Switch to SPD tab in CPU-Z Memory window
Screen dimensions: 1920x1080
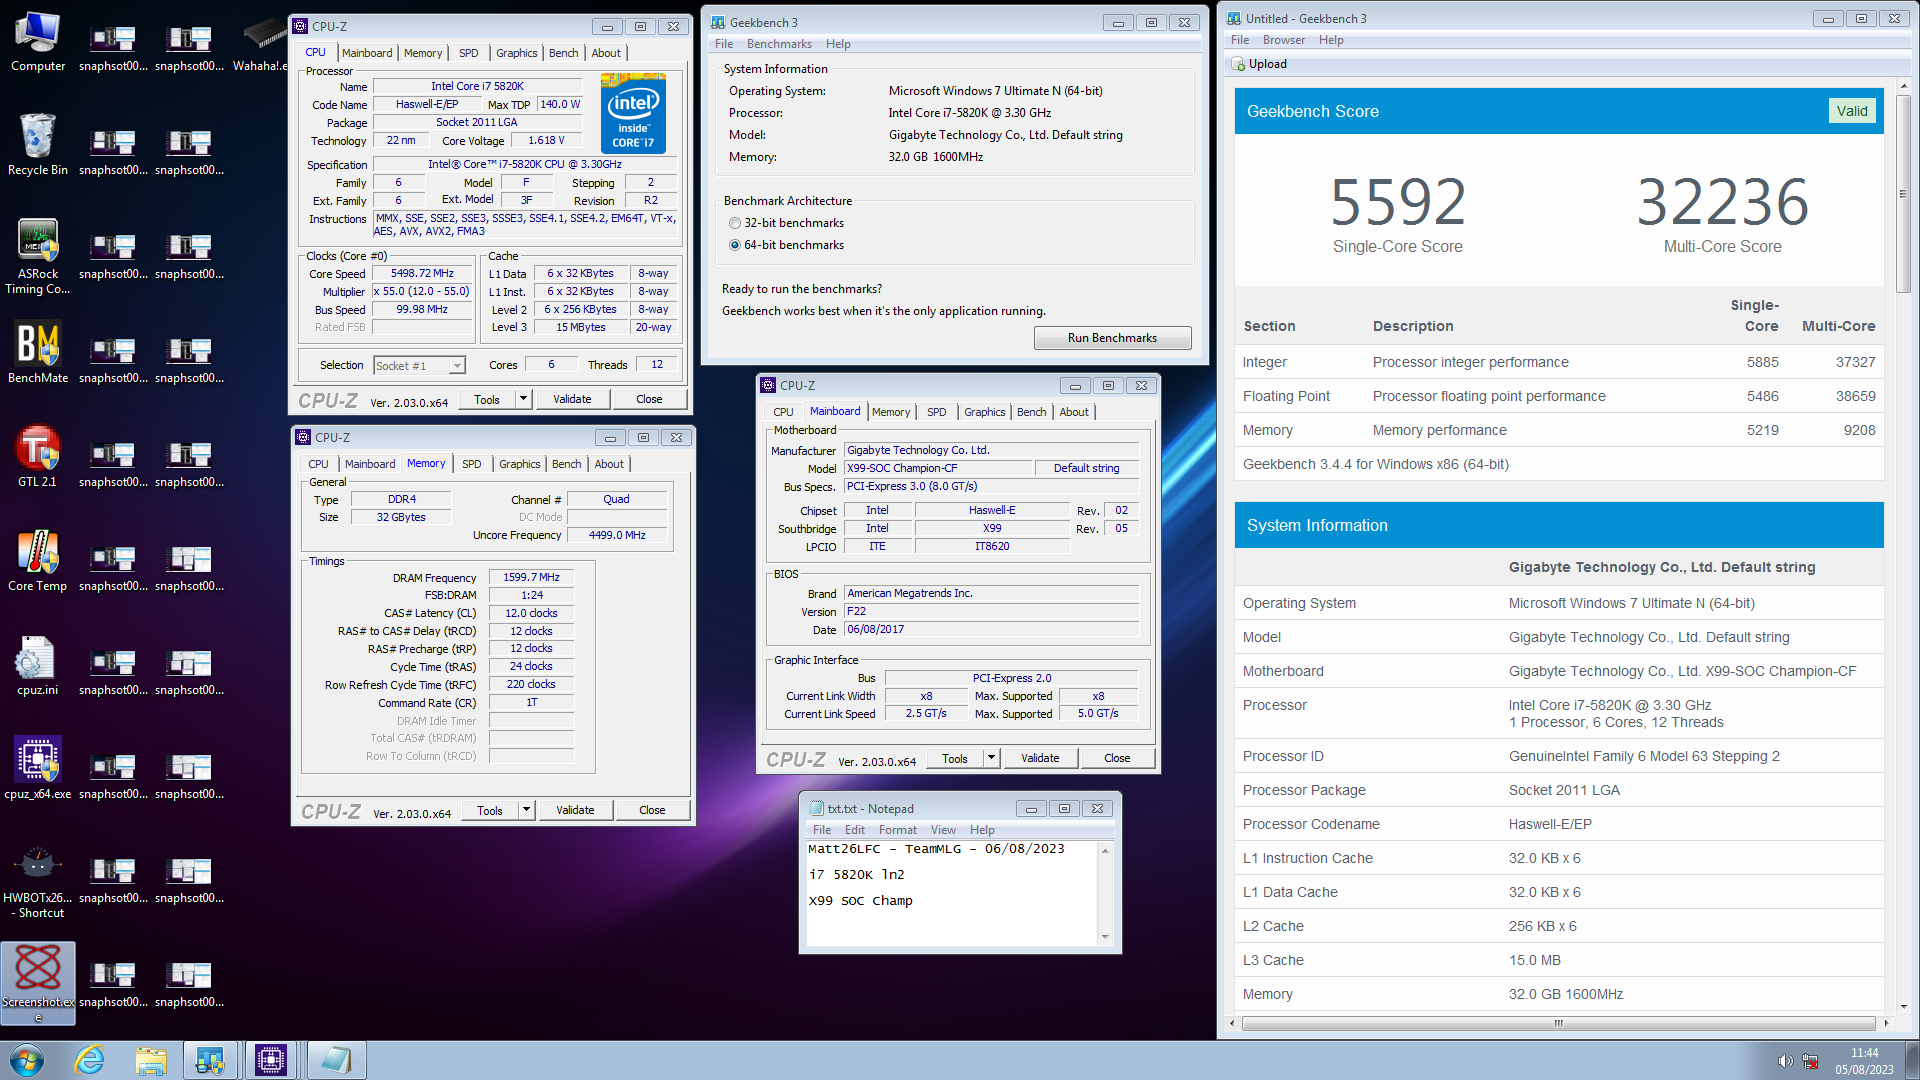(x=471, y=464)
